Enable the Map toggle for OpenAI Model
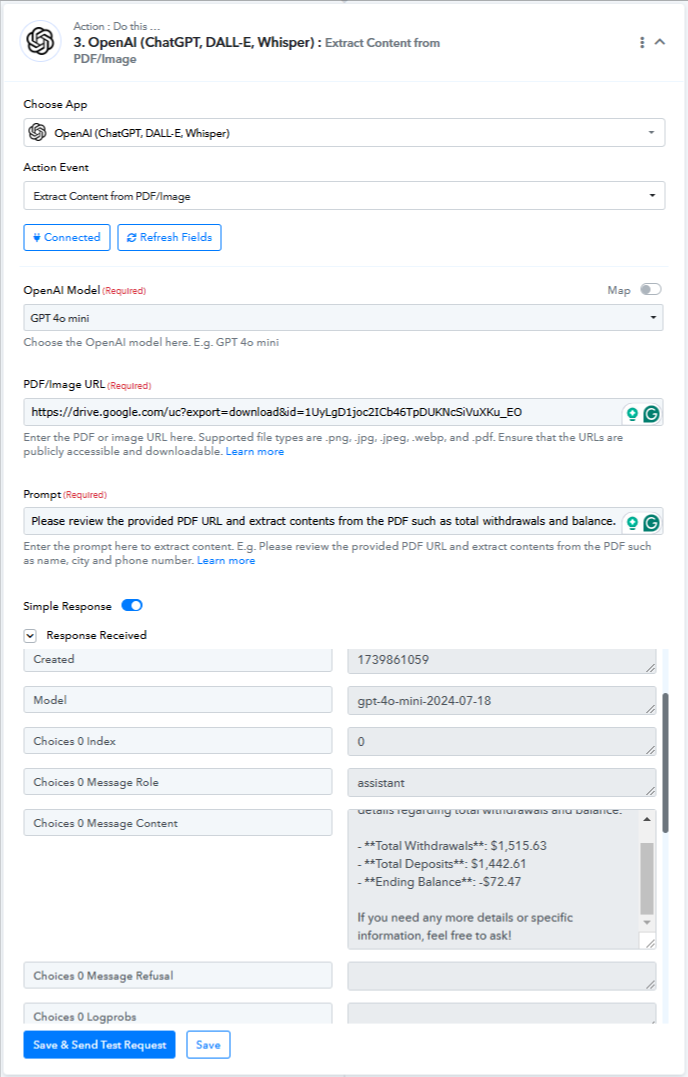 tap(650, 289)
